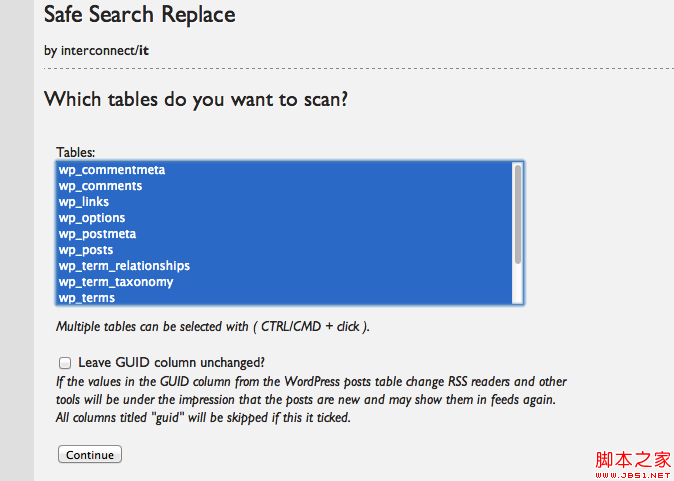Choose wp_links from the tables list
This screenshot has width=674, height=481.
point(84,202)
